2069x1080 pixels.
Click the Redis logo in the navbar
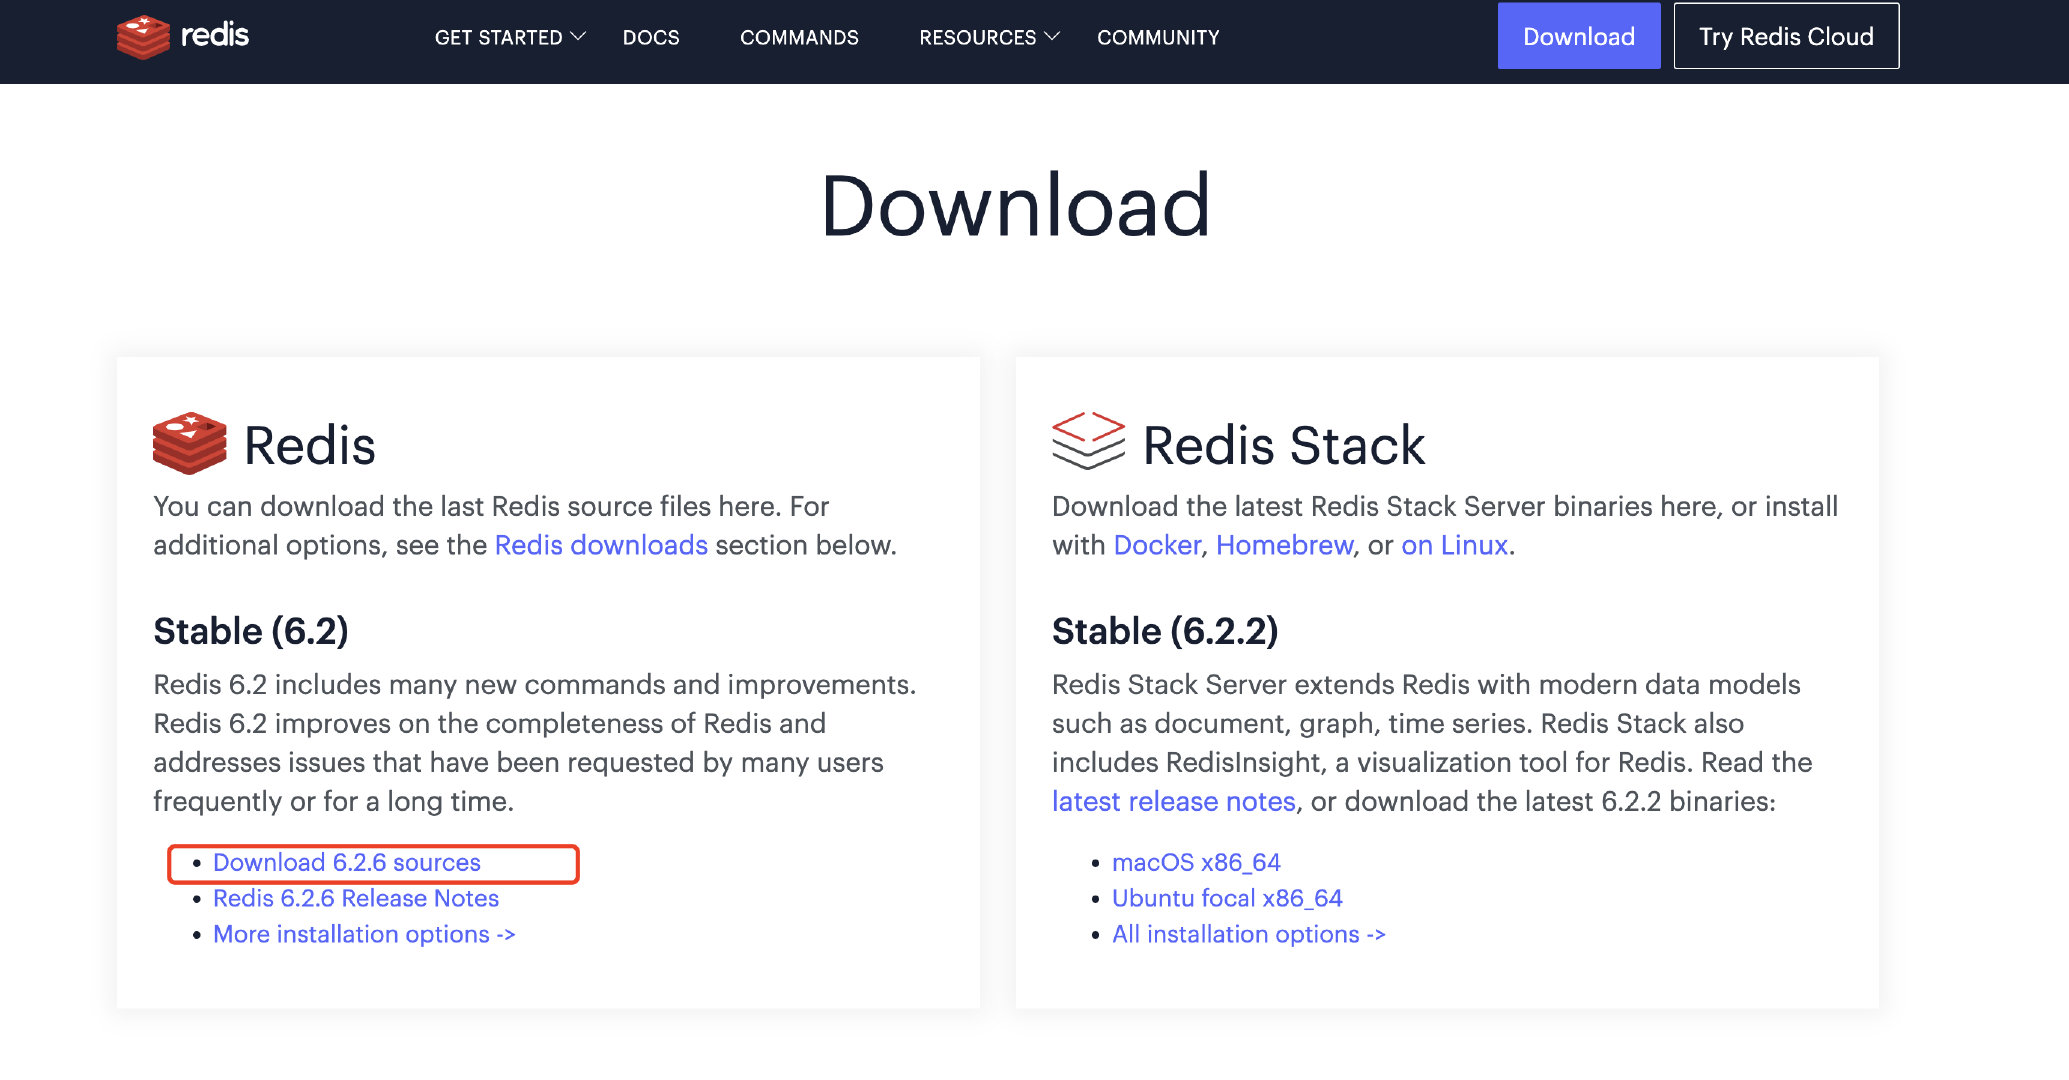point(183,37)
